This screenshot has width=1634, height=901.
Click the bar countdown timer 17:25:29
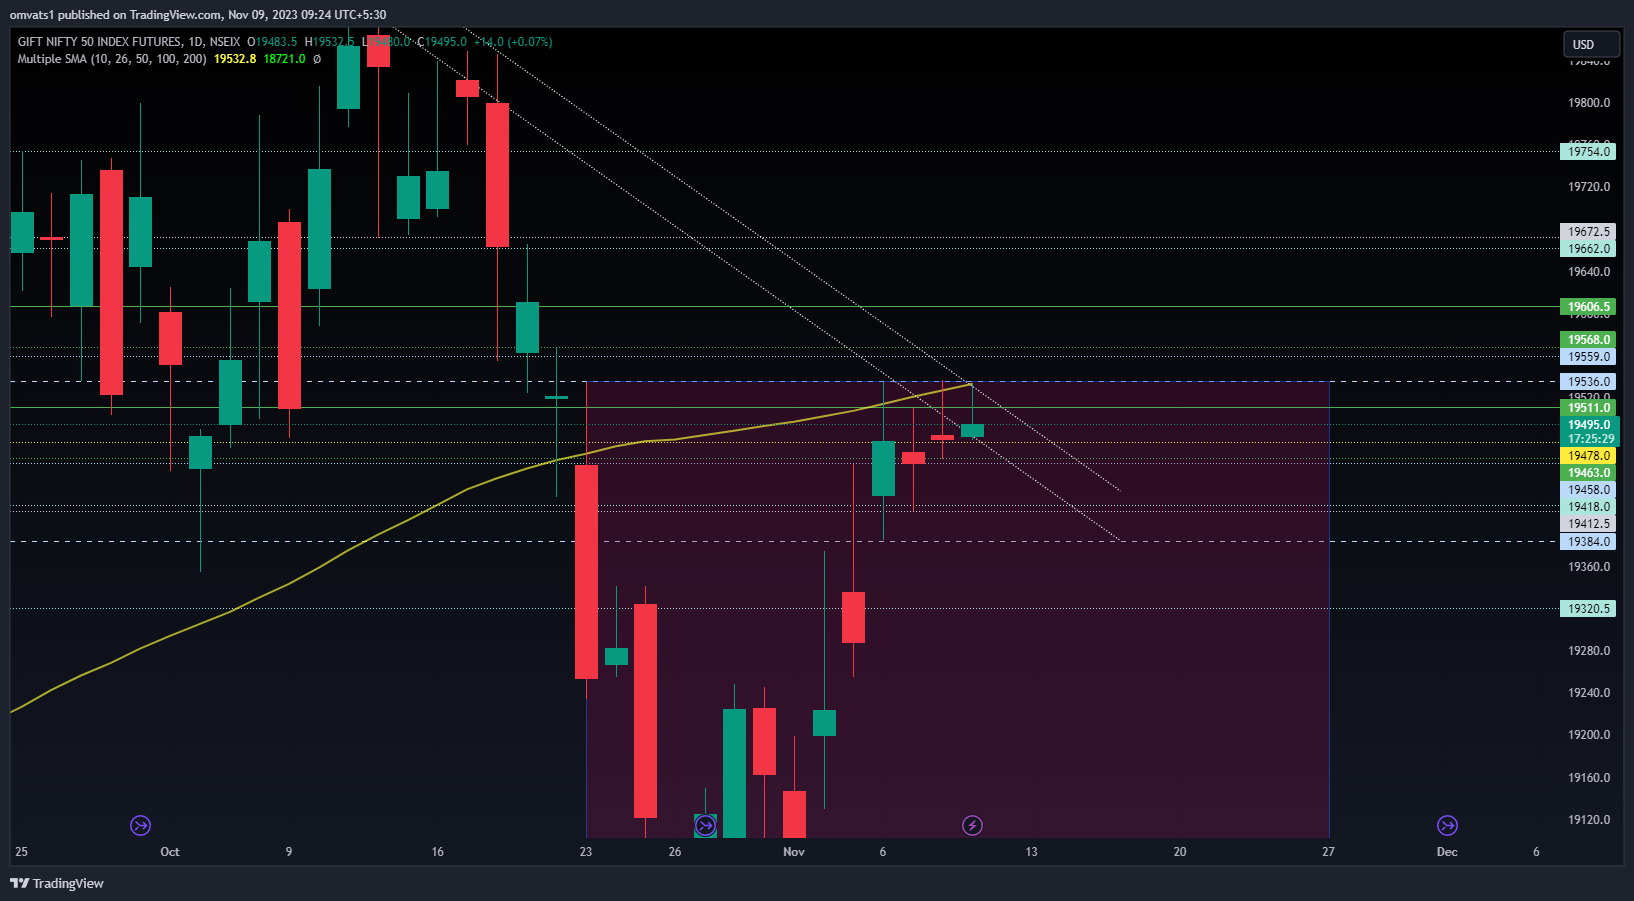[1588, 439]
